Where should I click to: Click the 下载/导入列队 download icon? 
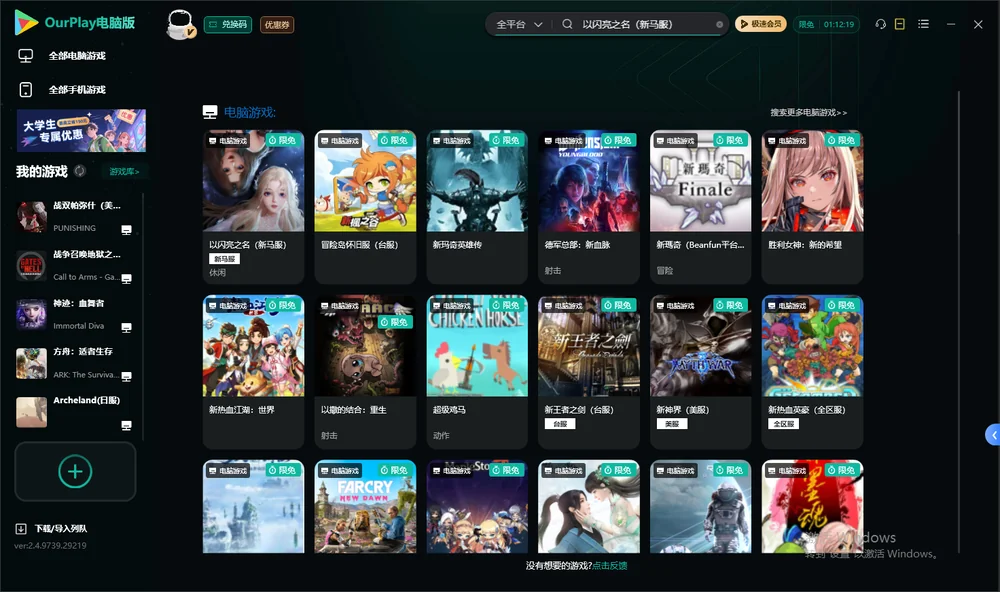pos(21,529)
